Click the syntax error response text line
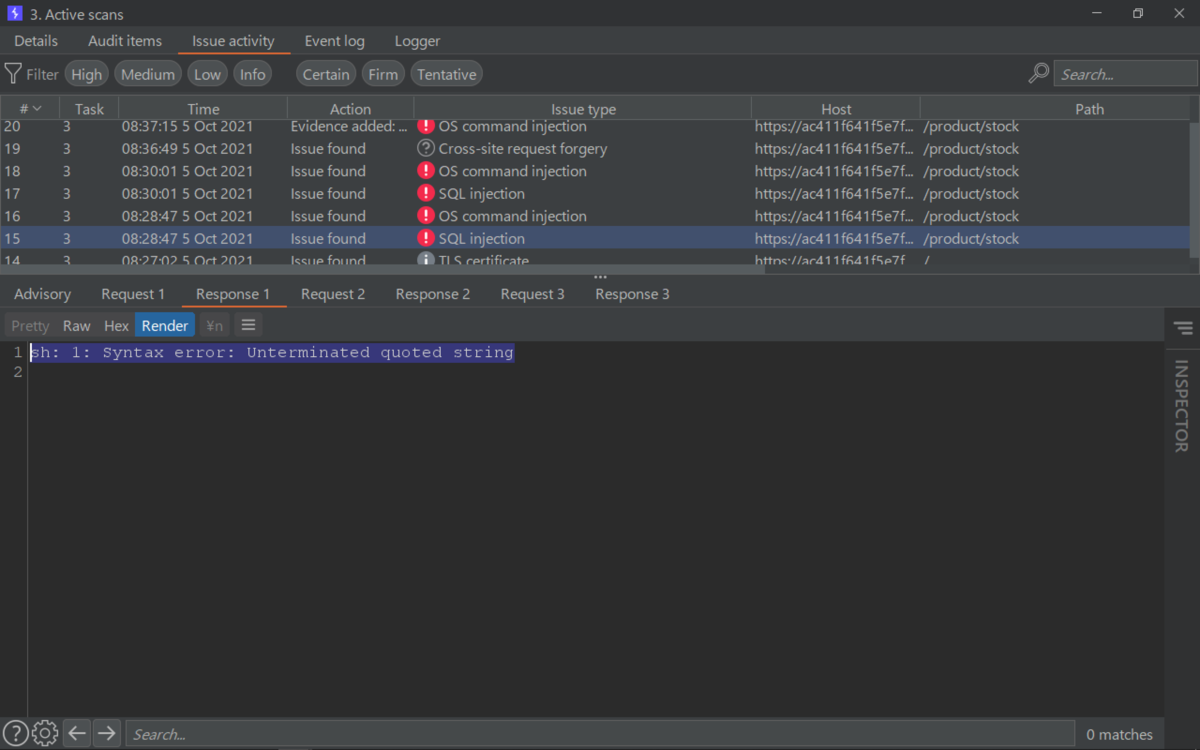Screen dimensions: 1200x750 [x=272, y=352]
